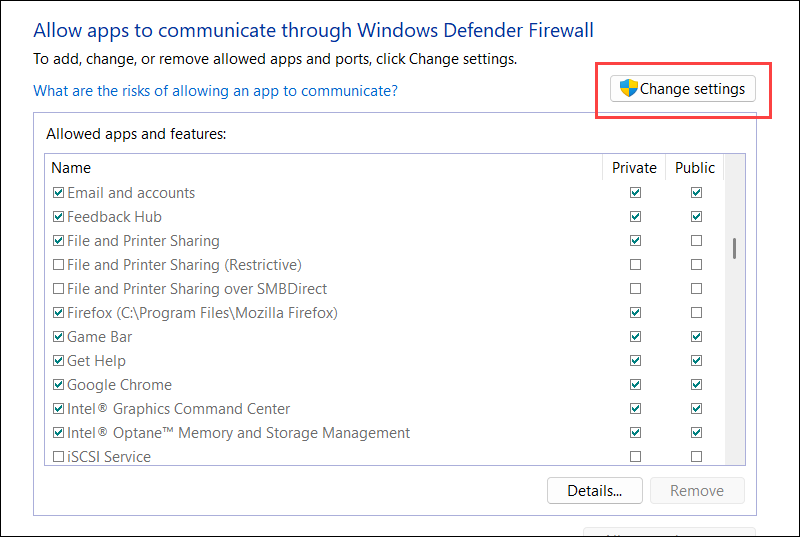Click the Private column header

[634, 167]
